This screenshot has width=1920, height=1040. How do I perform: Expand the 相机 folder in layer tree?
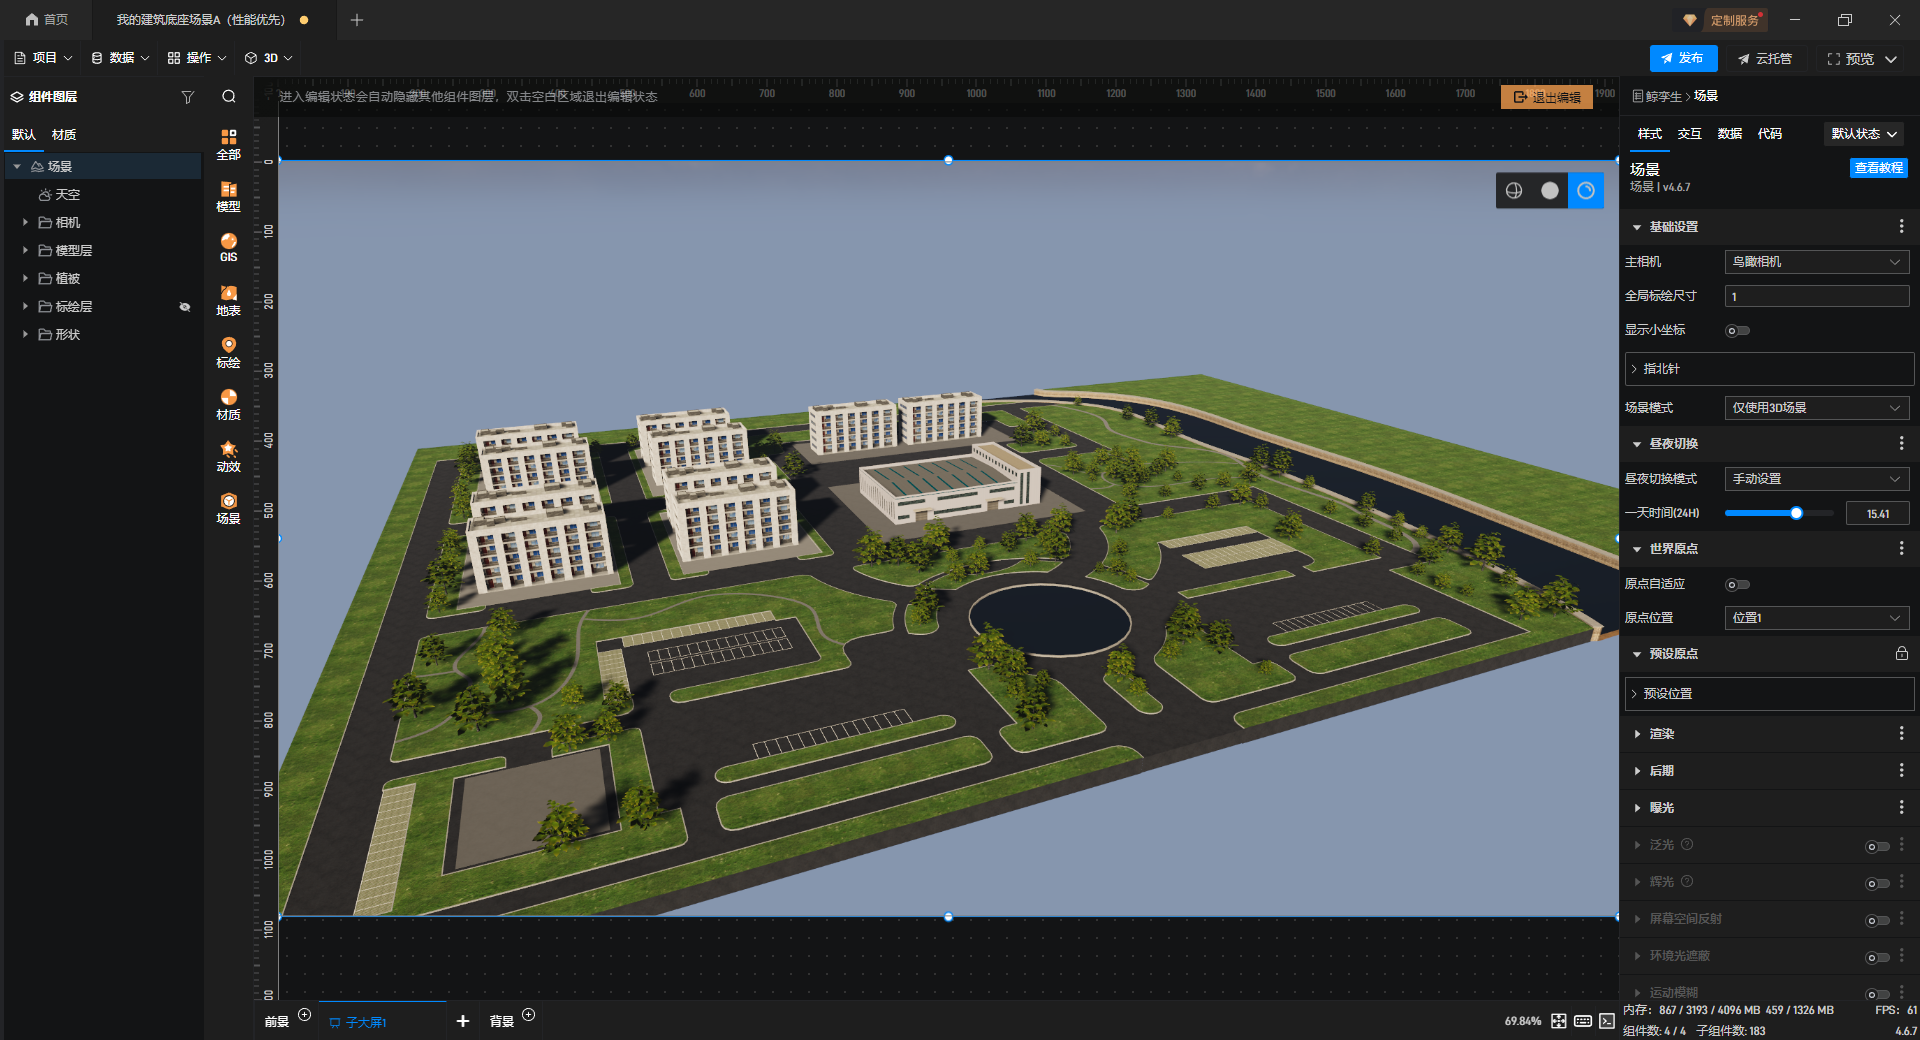click(x=25, y=223)
